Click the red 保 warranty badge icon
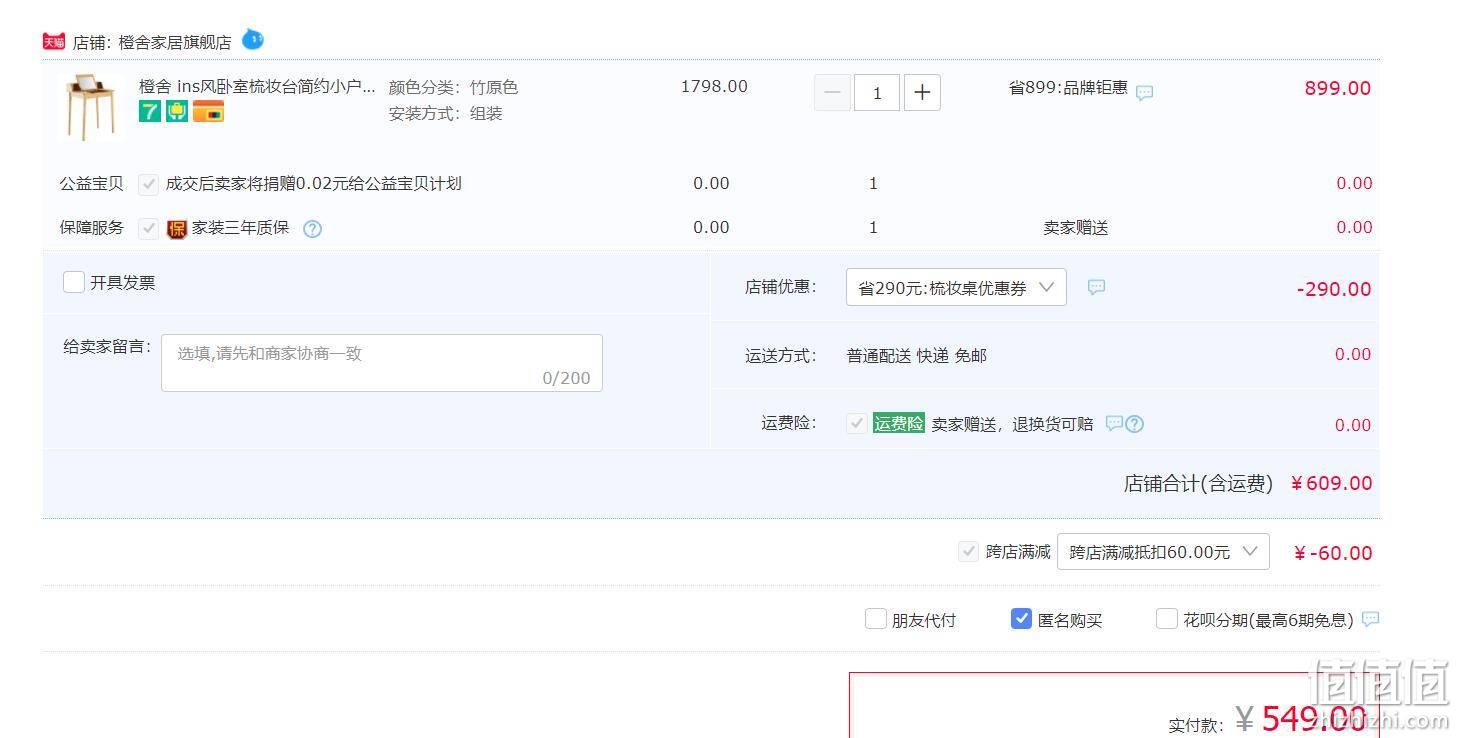Image resolution: width=1458 pixels, height=738 pixels. coord(177,229)
